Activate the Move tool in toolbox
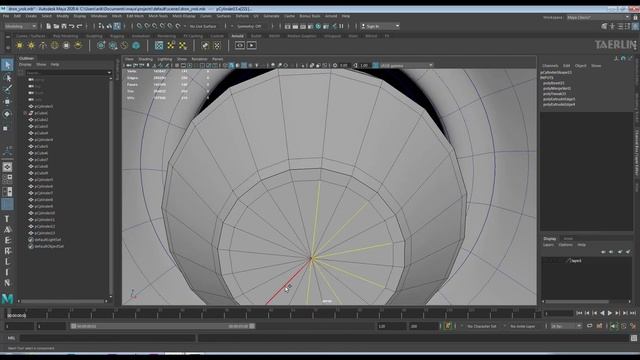This screenshot has height=360, width=640. 7,102
